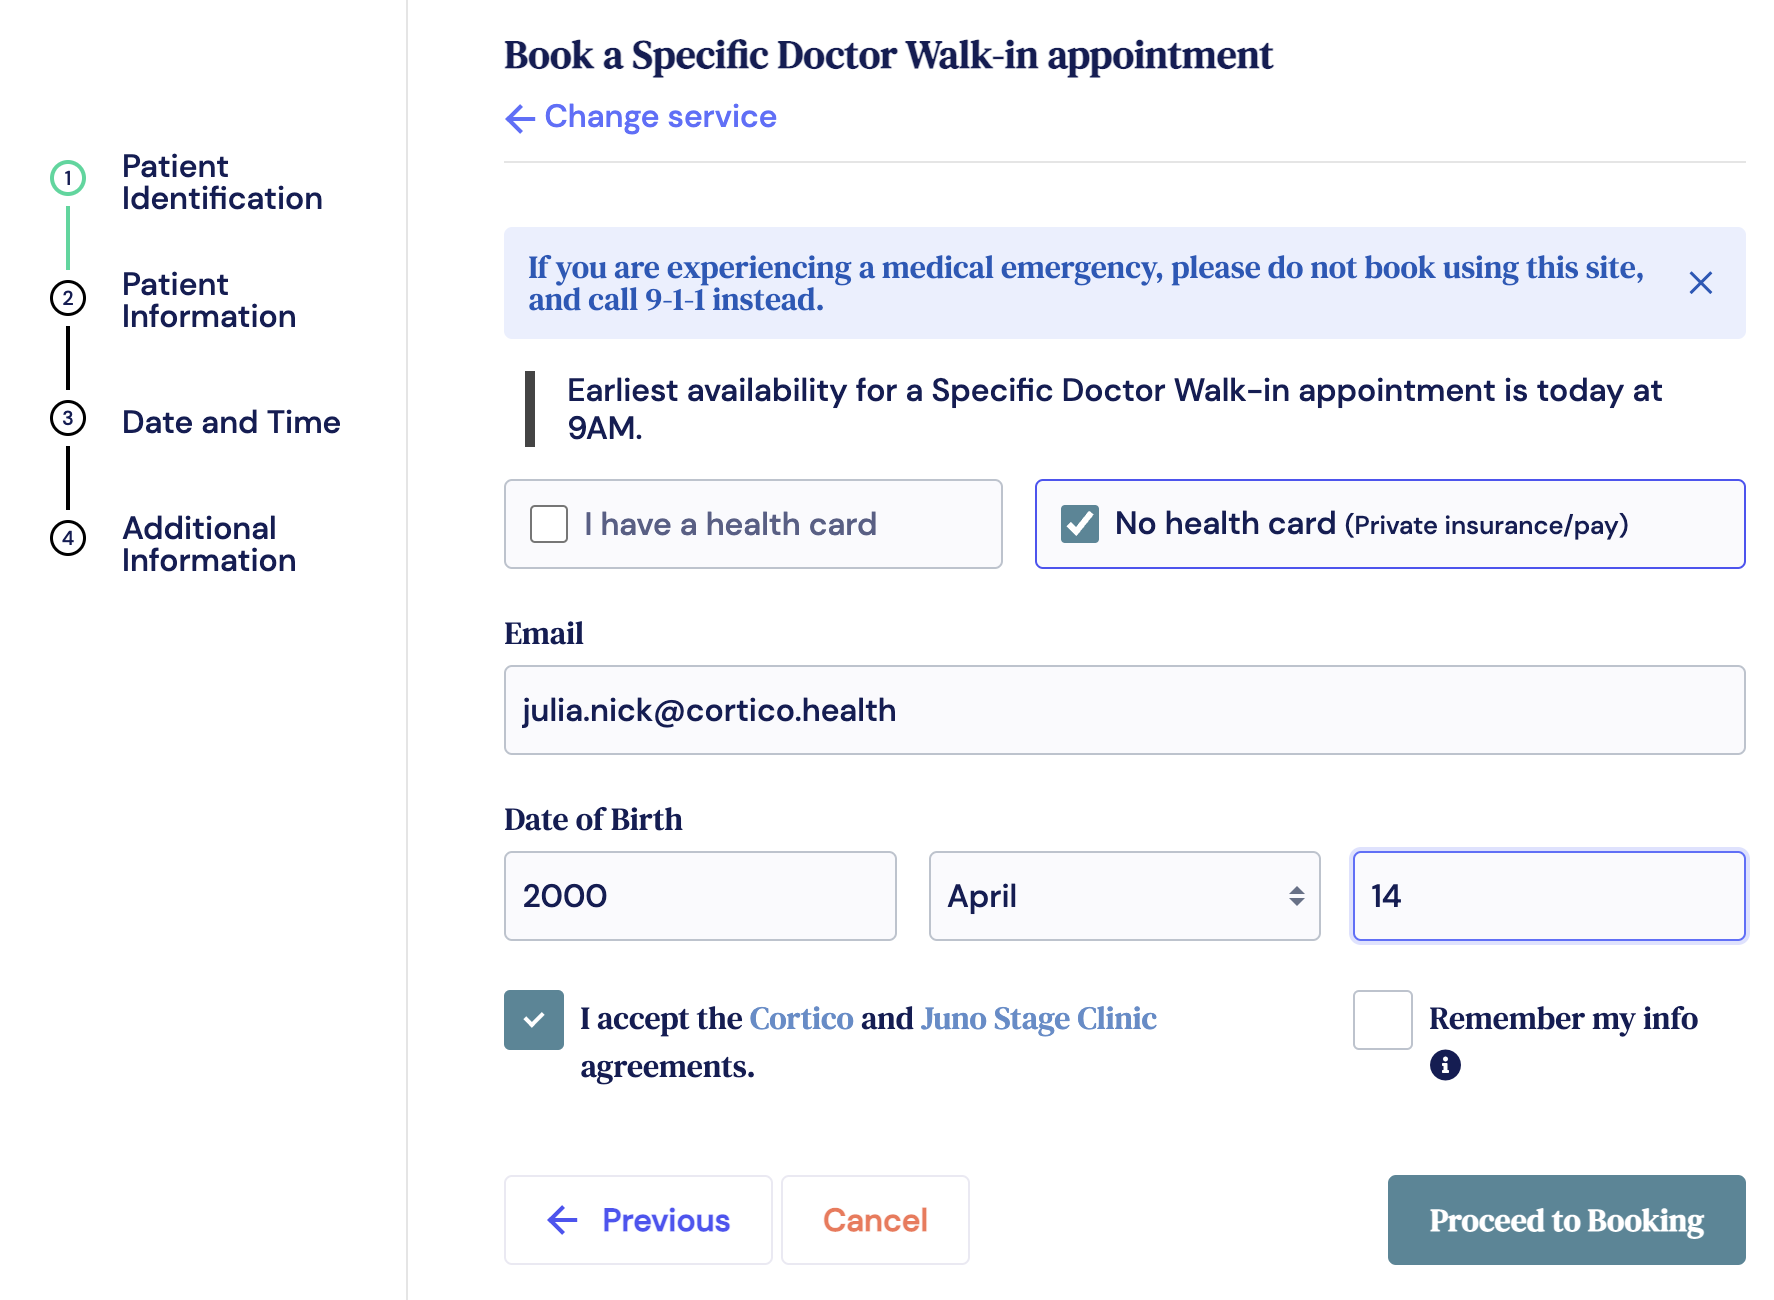Click the Cancel button
Viewport: 1774px width, 1300px height.
click(x=875, y=1220)
